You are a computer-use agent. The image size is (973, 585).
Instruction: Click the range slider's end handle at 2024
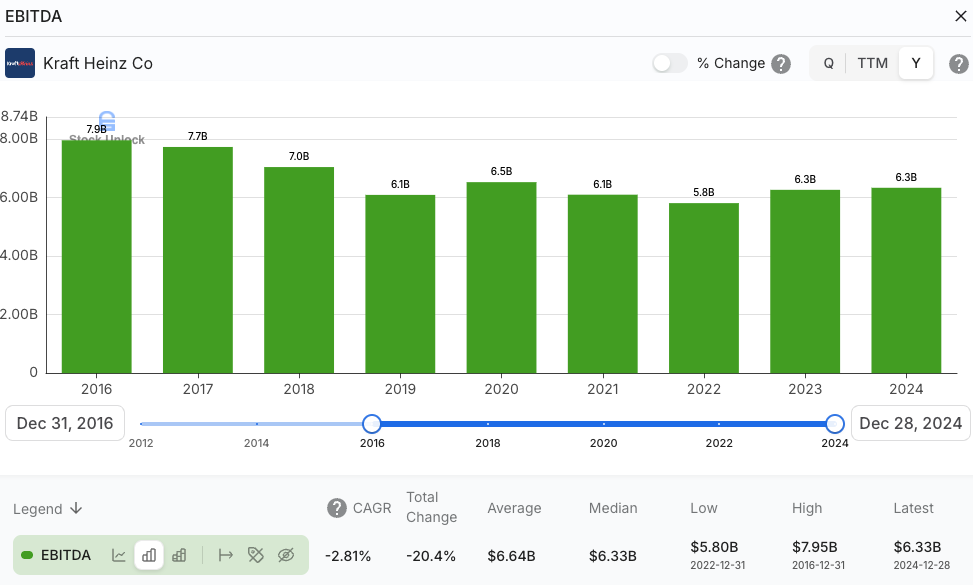(835, 424)
